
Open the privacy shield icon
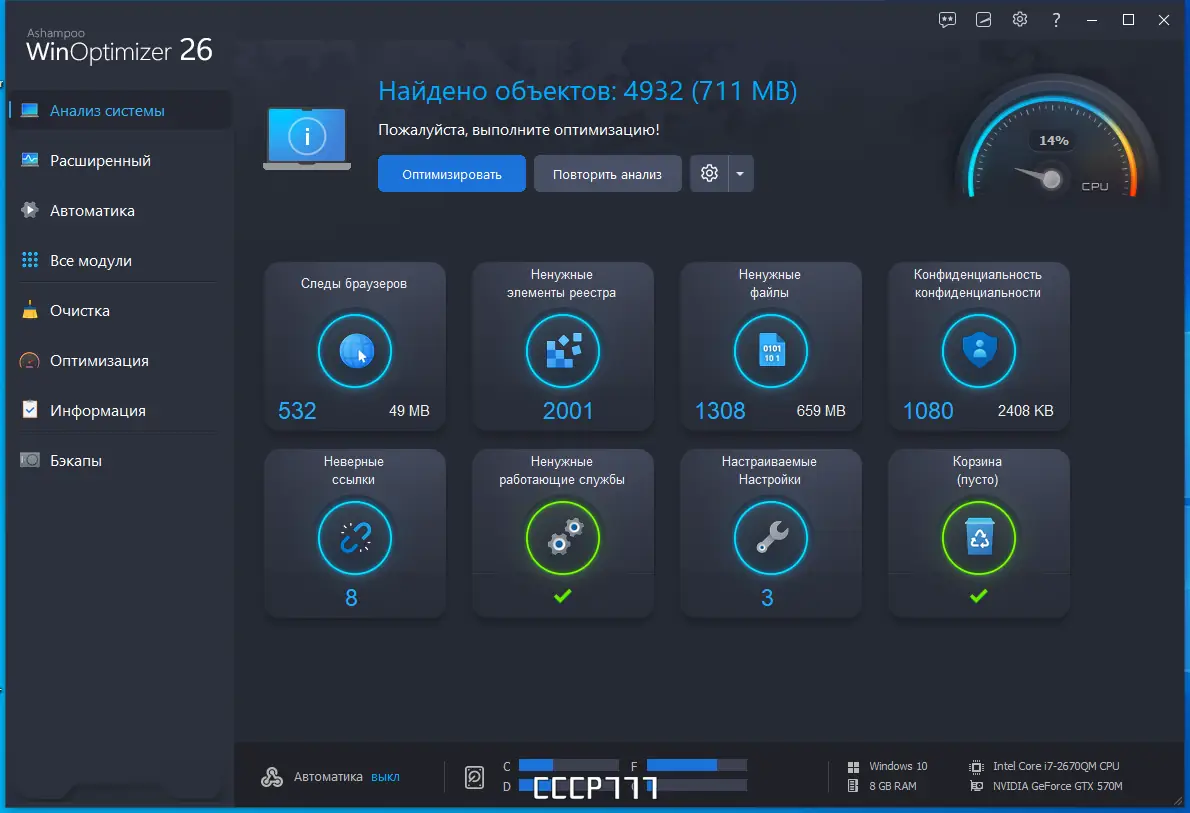978,351
